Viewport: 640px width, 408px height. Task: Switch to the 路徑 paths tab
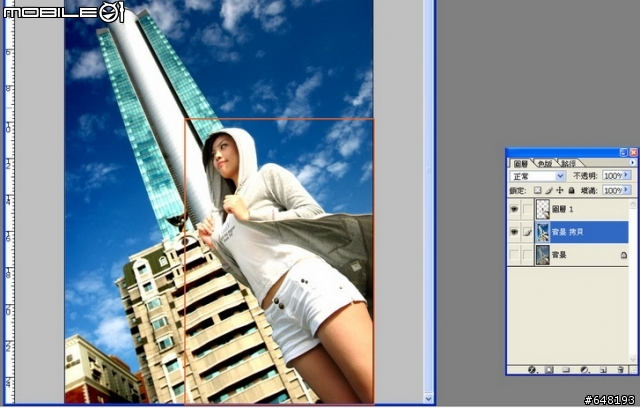click(x=568, y=163)
